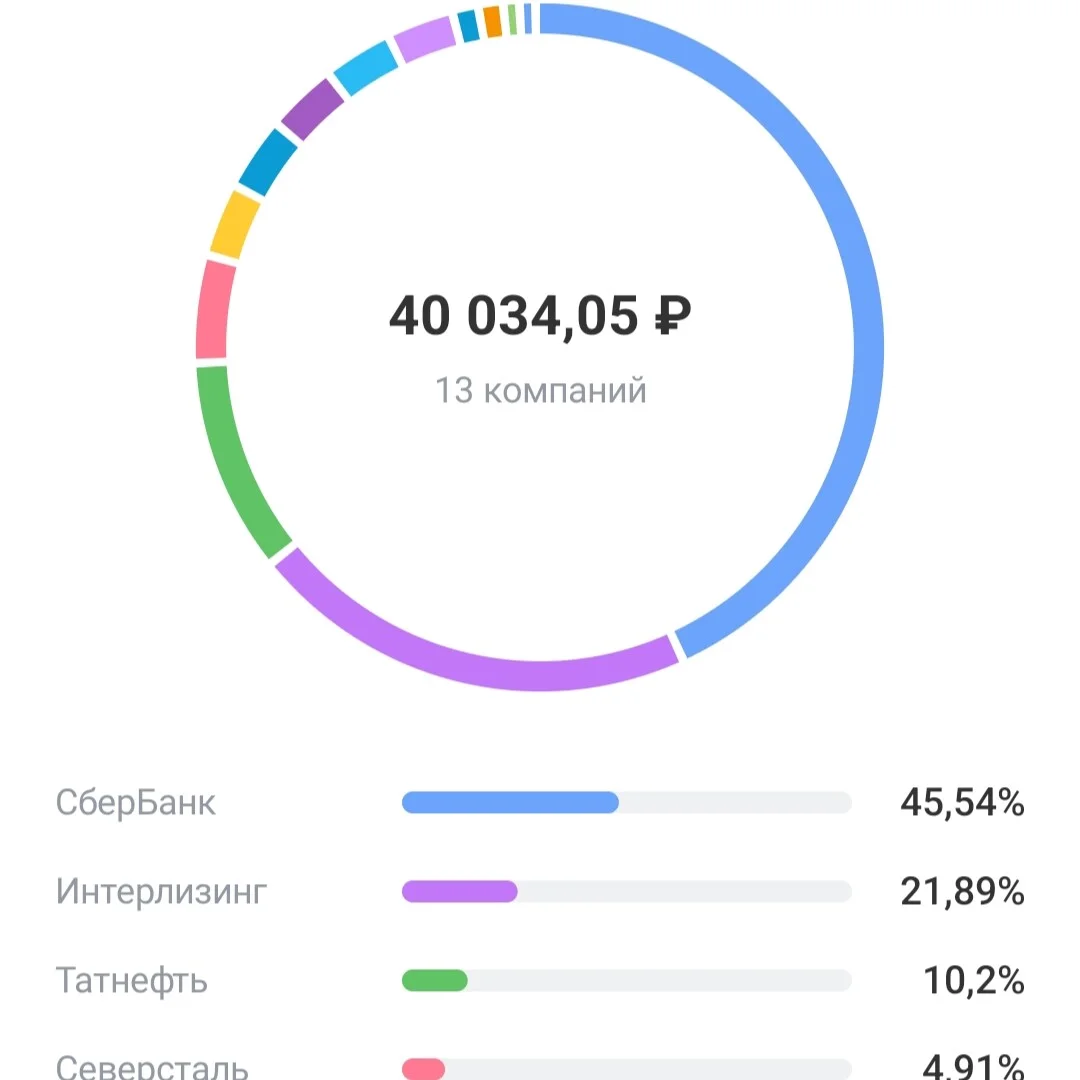This screenshot has width=1080, height=1080.
Task: Select the thin light-green donut segment
Action: [512, 19]
